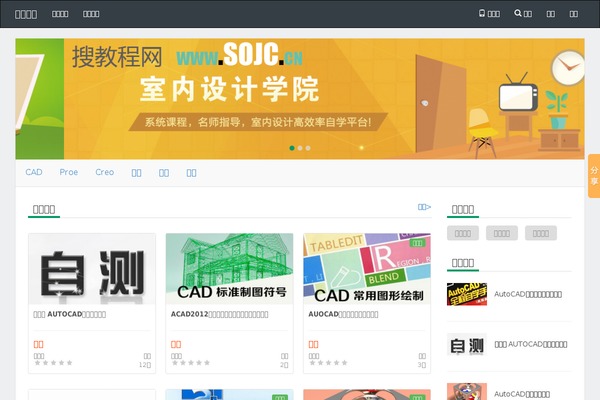Open the yellow-black AutoCAD sidebar thumbnail

pos(467,294)
